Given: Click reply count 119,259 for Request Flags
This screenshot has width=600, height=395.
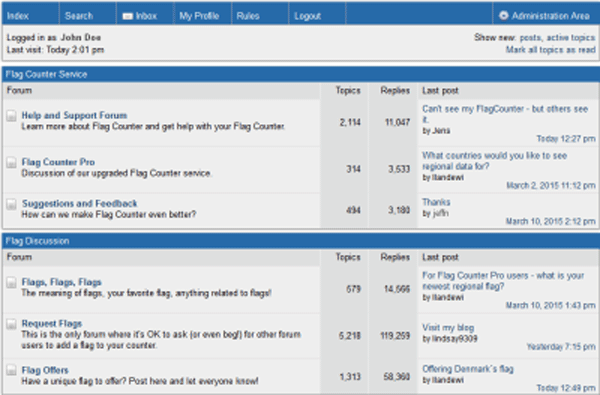Looking at the screenshot, I should tap(395, 336).
